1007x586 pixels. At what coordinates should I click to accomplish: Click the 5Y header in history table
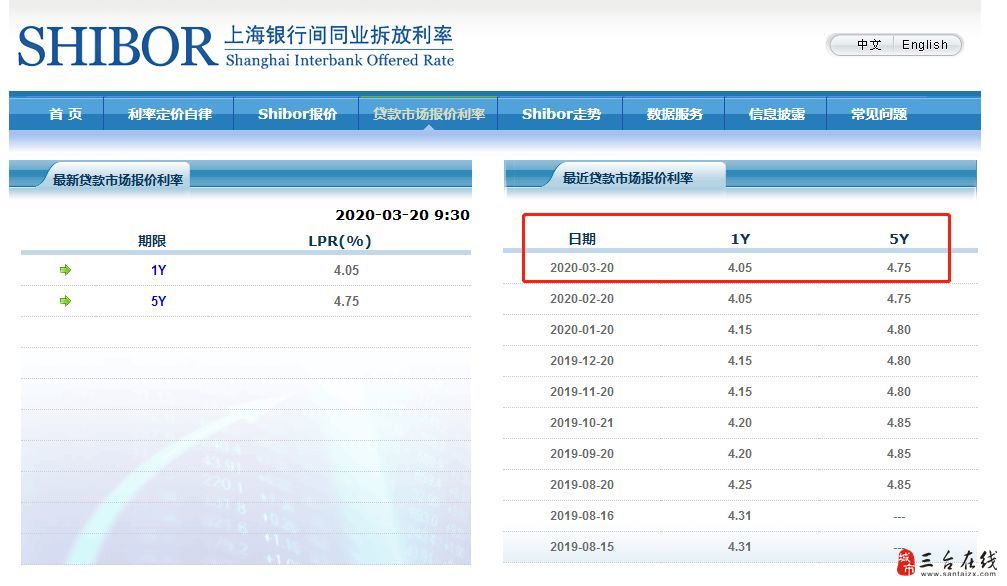pyautogui.click(x=898, y=239)
